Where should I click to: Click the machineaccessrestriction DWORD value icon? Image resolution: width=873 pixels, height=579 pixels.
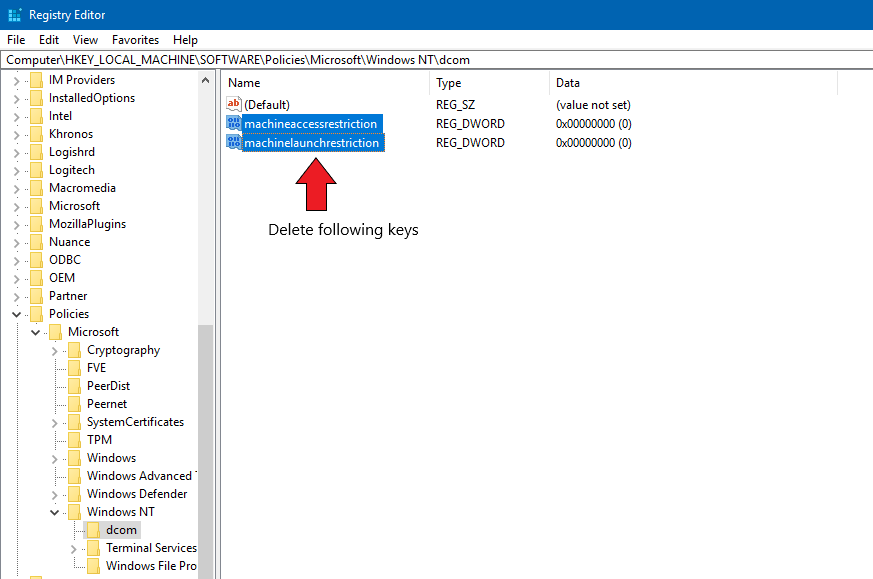pos(234,124)
